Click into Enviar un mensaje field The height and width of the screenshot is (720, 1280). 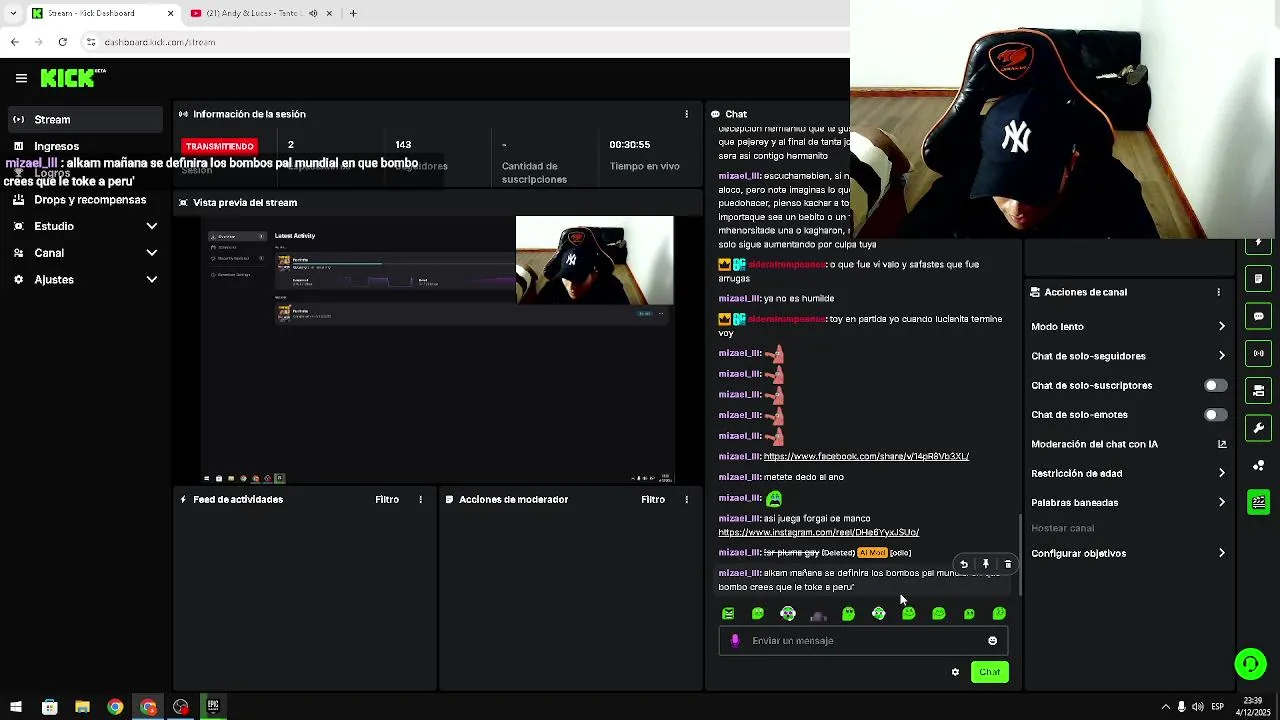865,641
